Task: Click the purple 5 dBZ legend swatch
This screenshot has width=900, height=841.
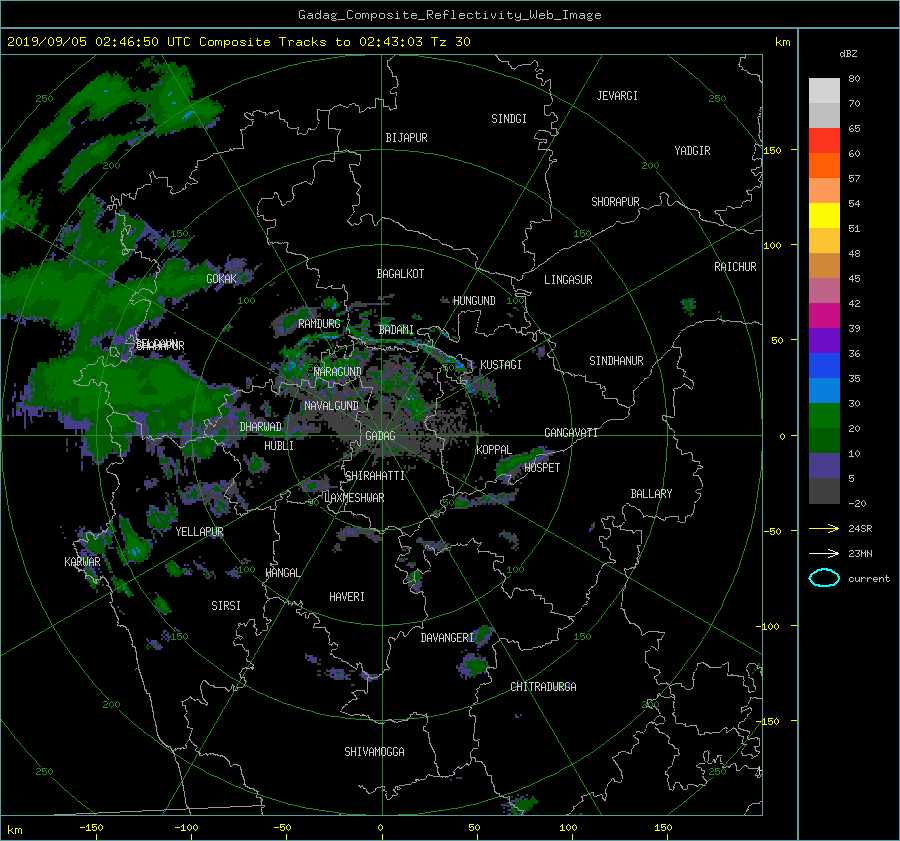Action: click(824, 466)
